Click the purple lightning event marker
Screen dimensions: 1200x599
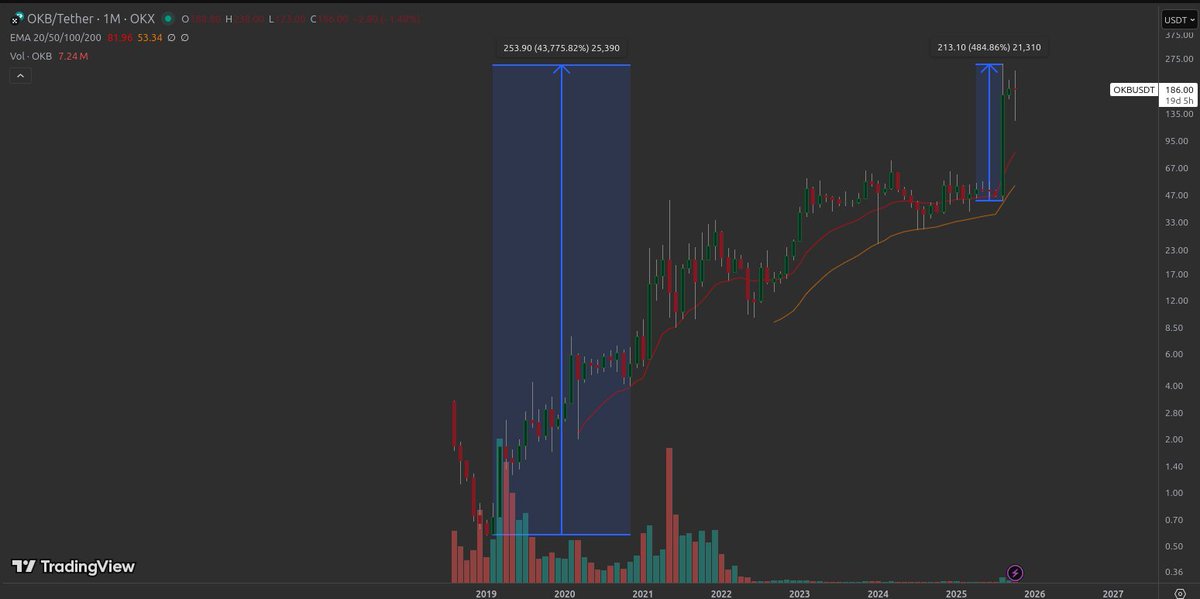point(1016,573)
